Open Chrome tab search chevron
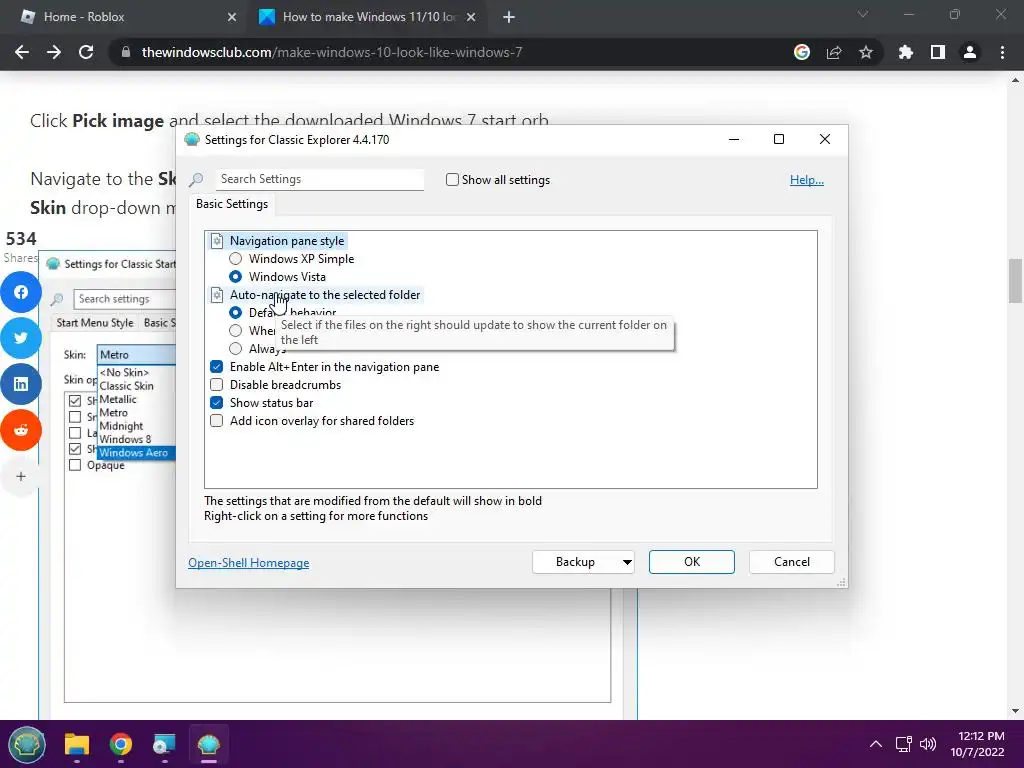The image size is (1024, 768). 863,14
